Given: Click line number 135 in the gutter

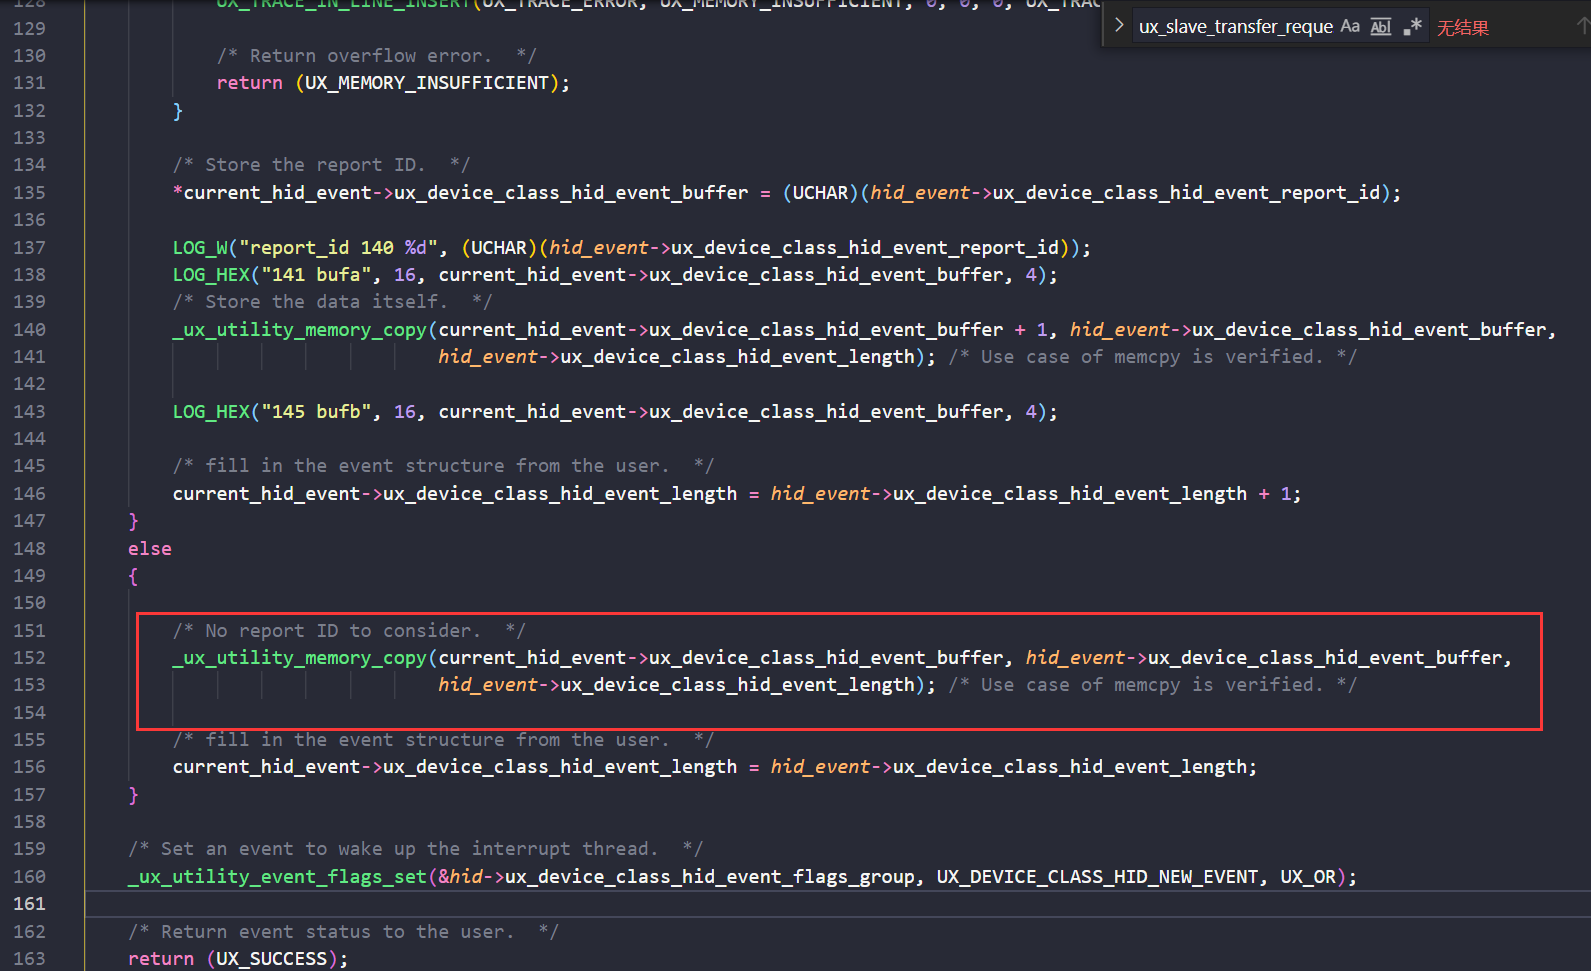Looking at the screenshot, I should 29,192.
